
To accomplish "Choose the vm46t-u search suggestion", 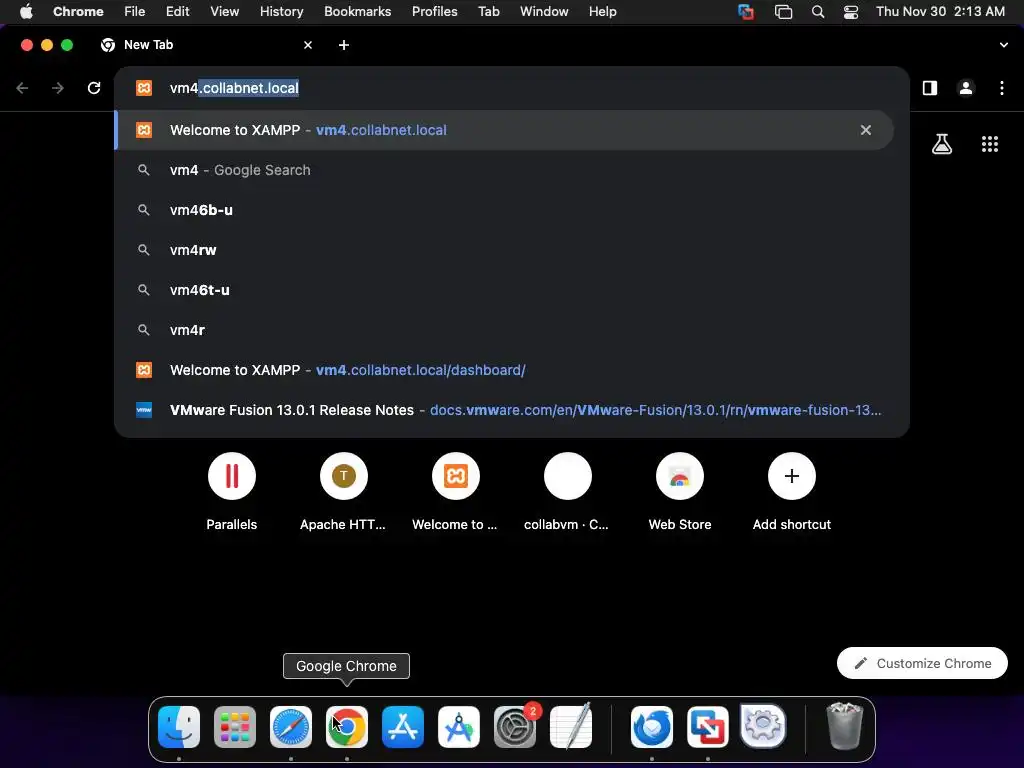I will (x=504, y=290).
